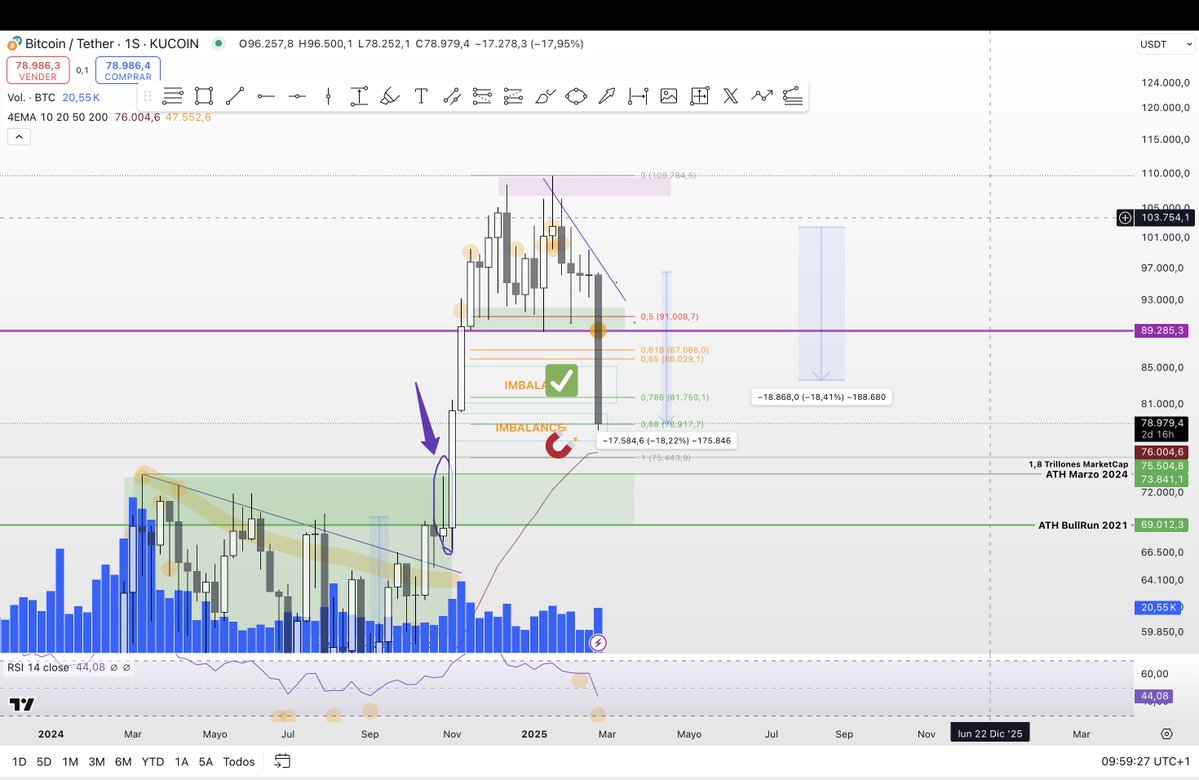Select the horizontal line tool
Viewport: 1199px width, 780px height.
(297, 96)
